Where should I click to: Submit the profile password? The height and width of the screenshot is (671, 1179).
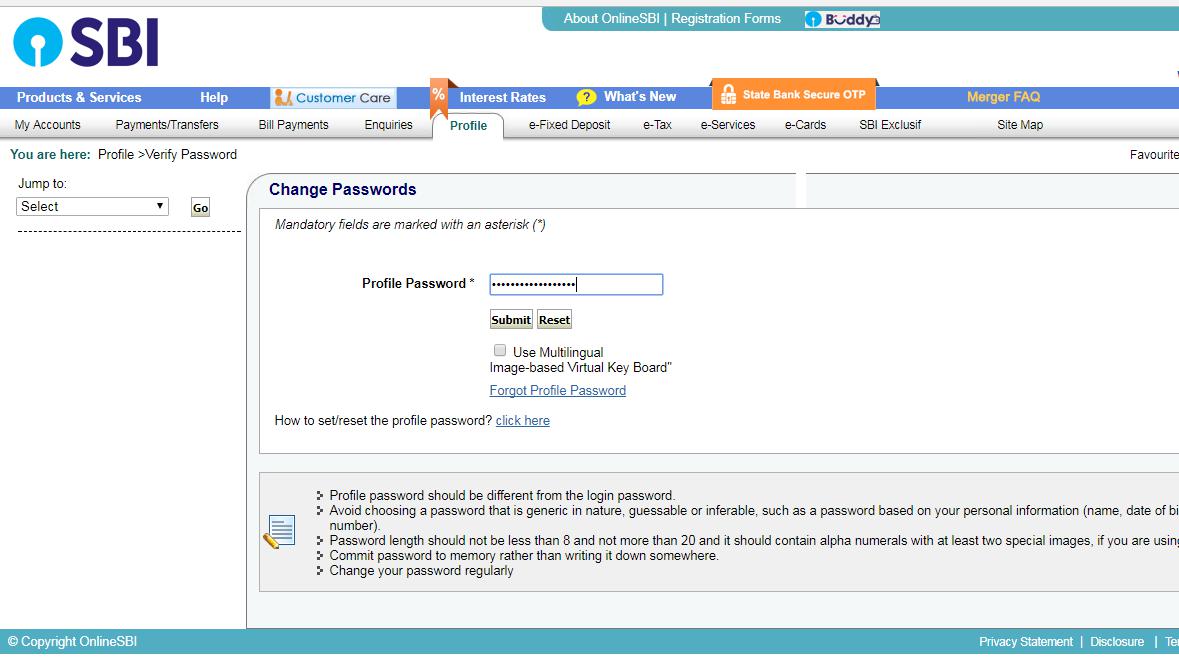[511, 320]
